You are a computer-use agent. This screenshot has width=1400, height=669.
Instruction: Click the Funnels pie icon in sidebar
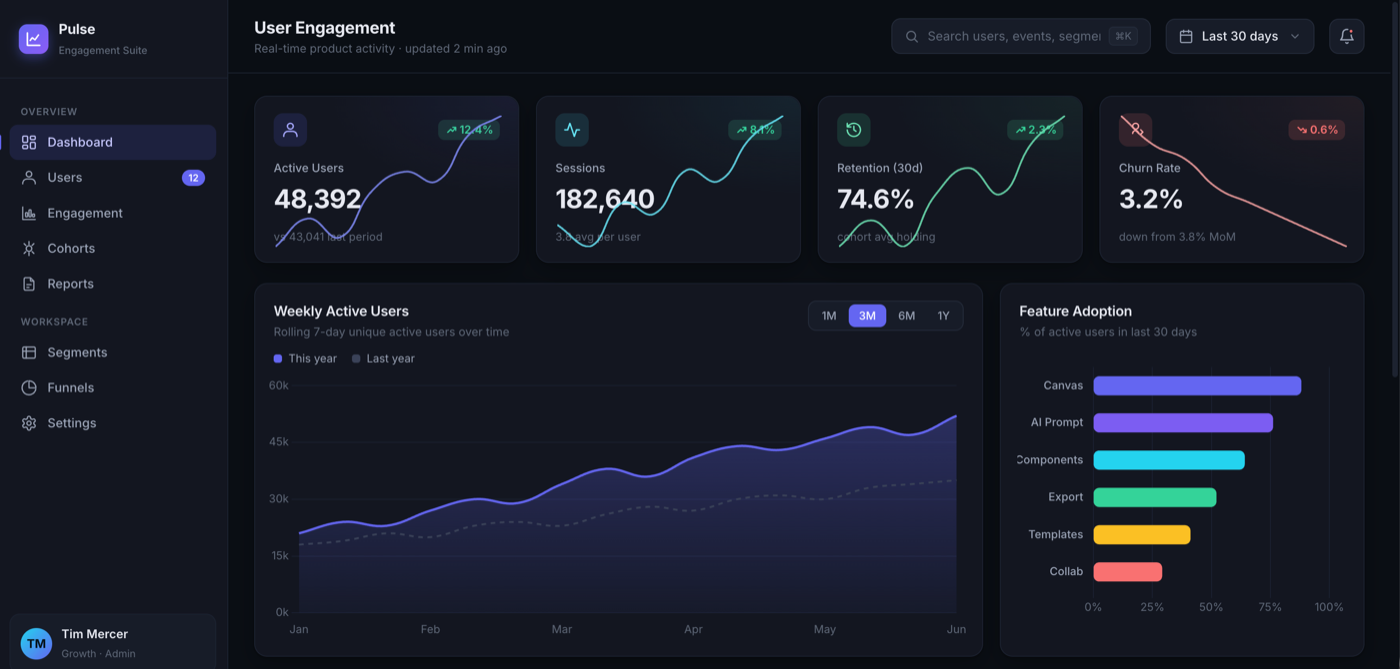coord(29,388)
